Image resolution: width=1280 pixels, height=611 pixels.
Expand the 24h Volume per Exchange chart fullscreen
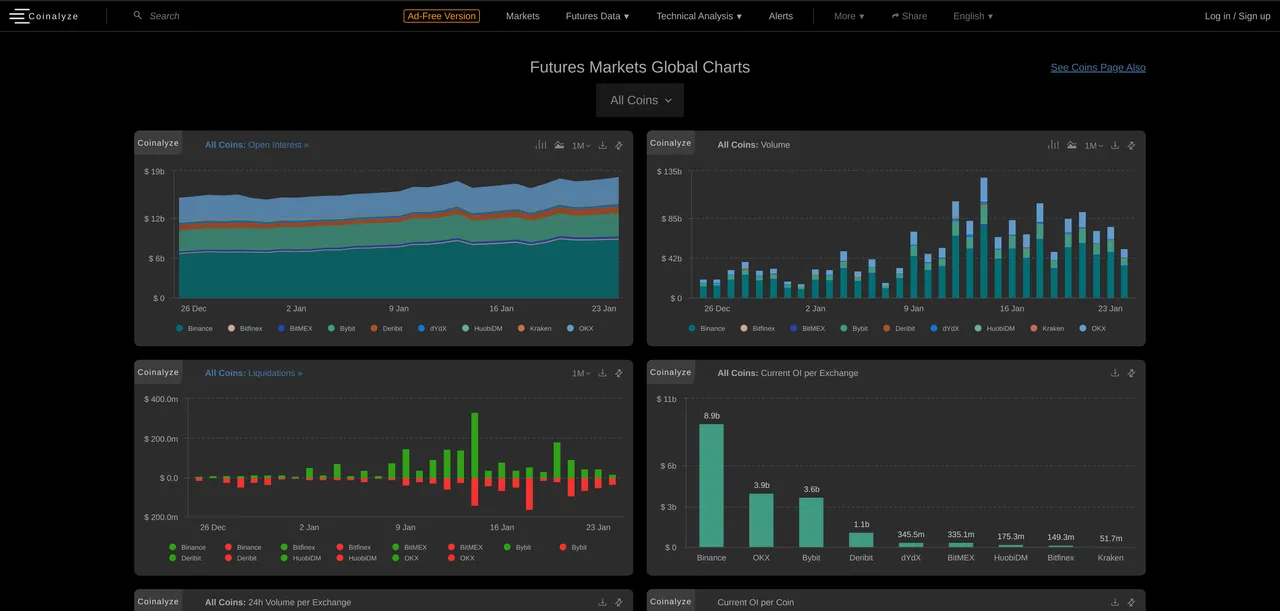(619, 602)
